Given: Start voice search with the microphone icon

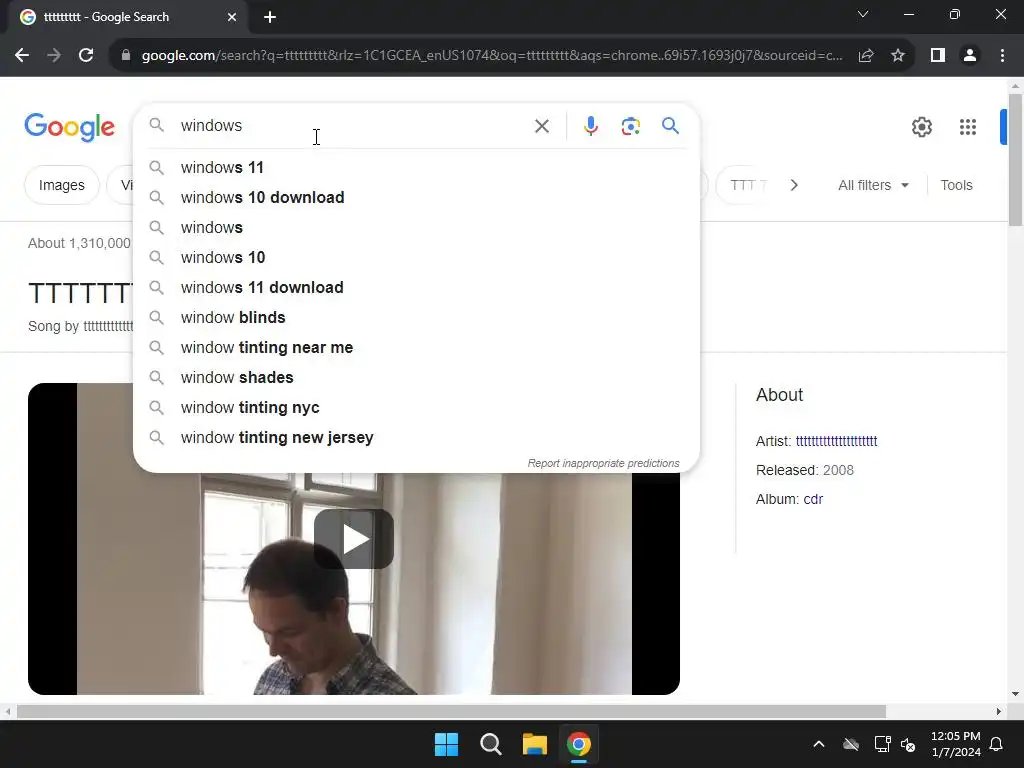Looking at the screenshot, I should click(x=590, y=126).
